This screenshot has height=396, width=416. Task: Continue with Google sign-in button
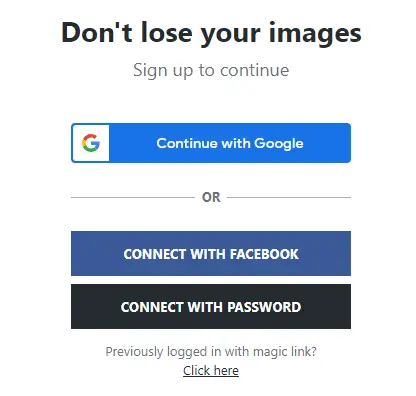[x=211, y=143]
